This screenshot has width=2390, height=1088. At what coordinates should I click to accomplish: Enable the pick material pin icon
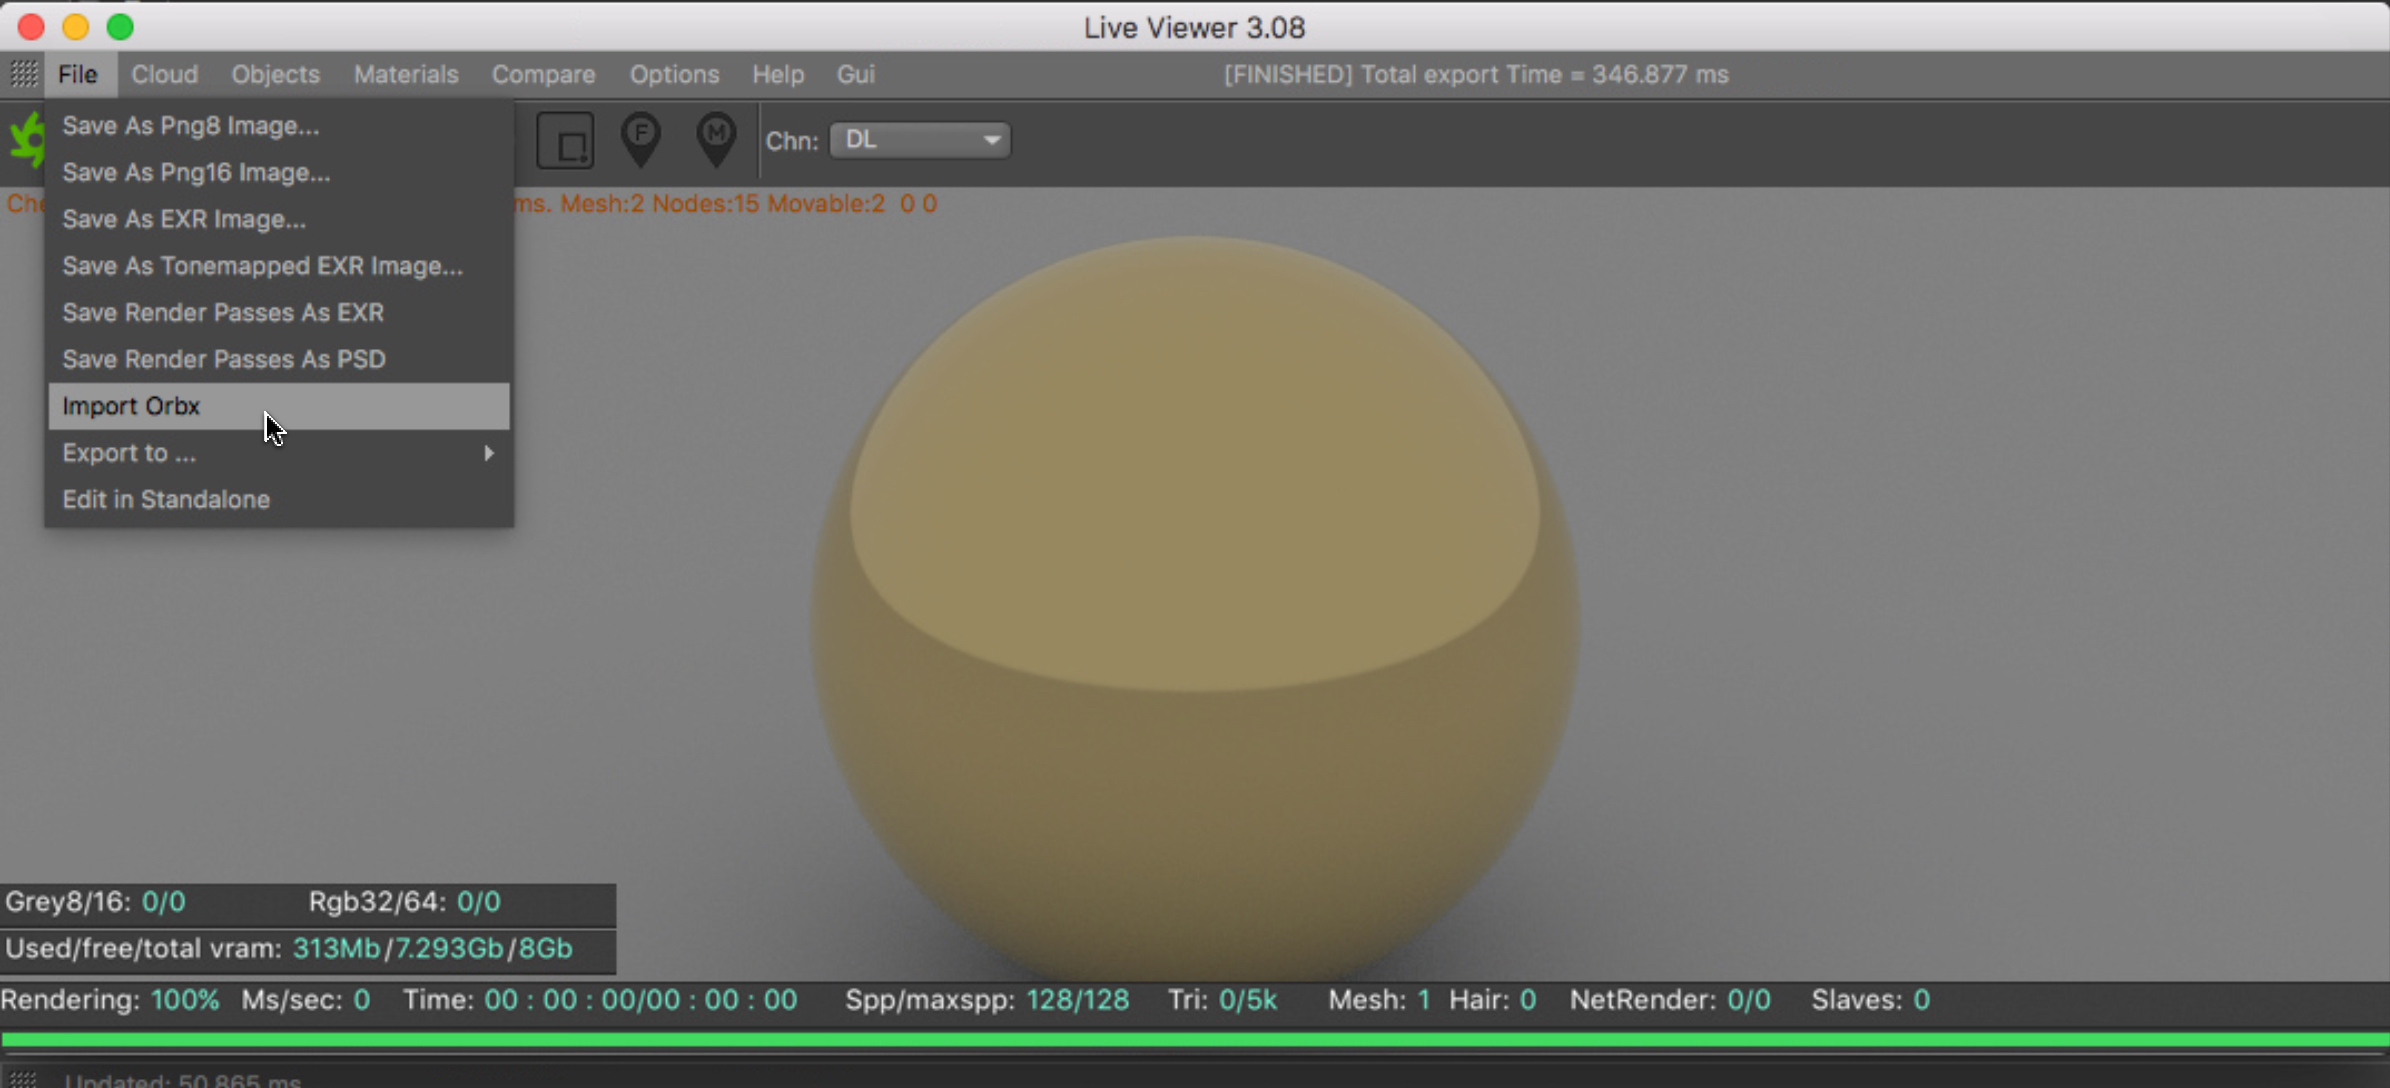click(716, 139)
